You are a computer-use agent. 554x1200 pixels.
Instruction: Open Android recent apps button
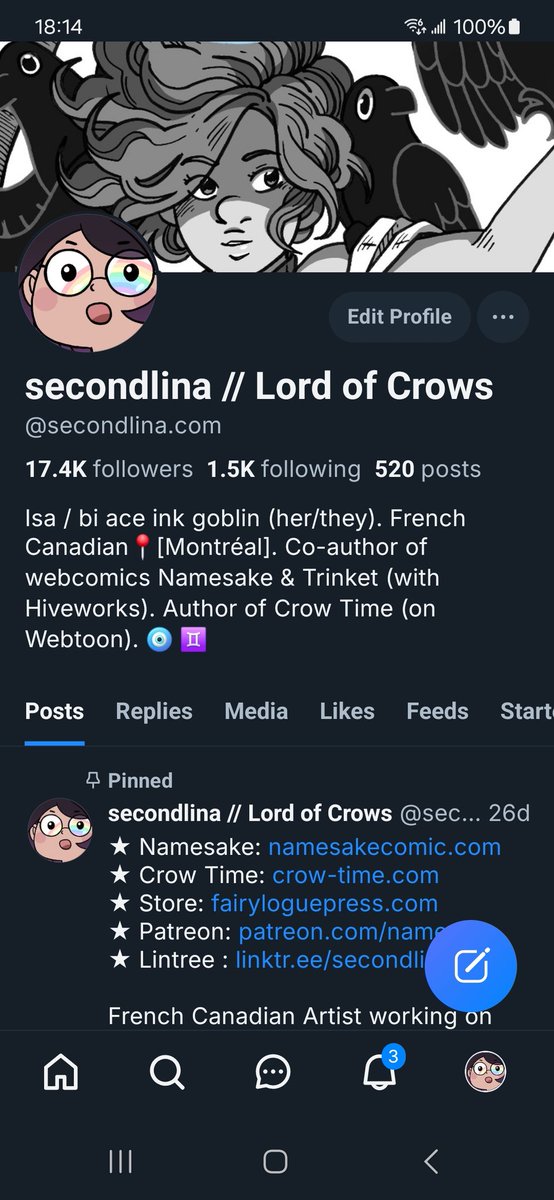[x=120, y=1161]
